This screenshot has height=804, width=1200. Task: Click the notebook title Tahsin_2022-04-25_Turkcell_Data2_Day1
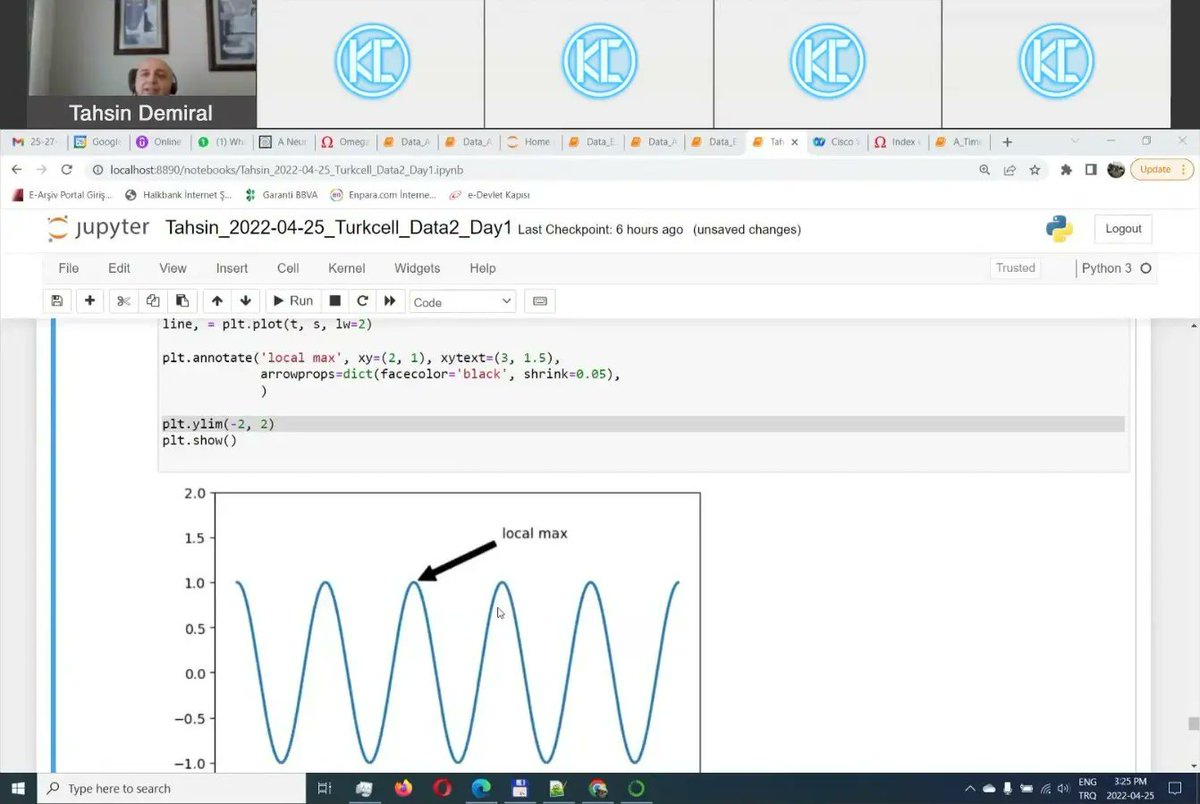339,229
